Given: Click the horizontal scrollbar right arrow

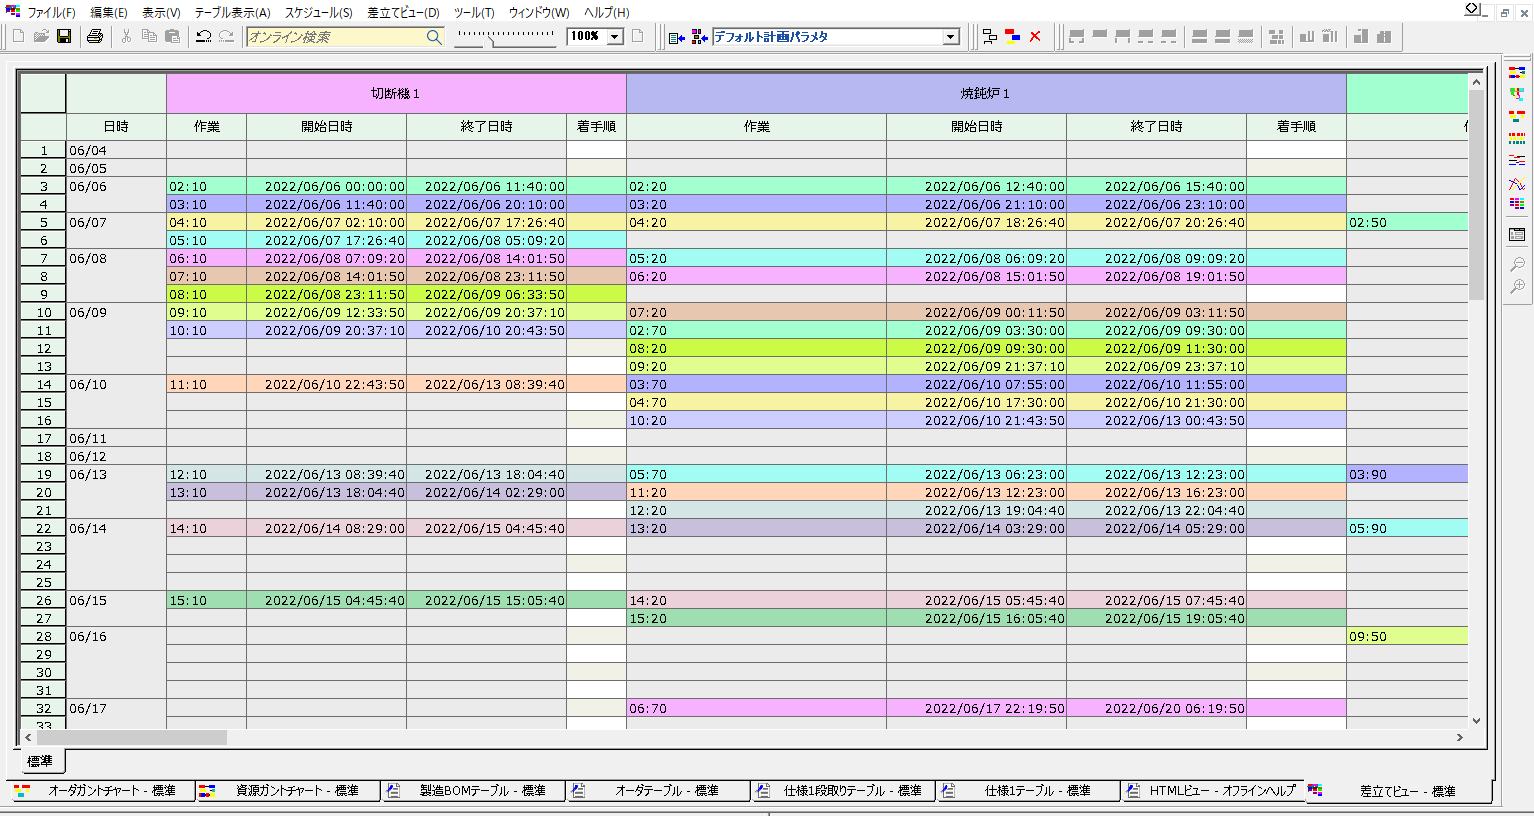Looking at the screenshot, I should [x=1459, y=737].
